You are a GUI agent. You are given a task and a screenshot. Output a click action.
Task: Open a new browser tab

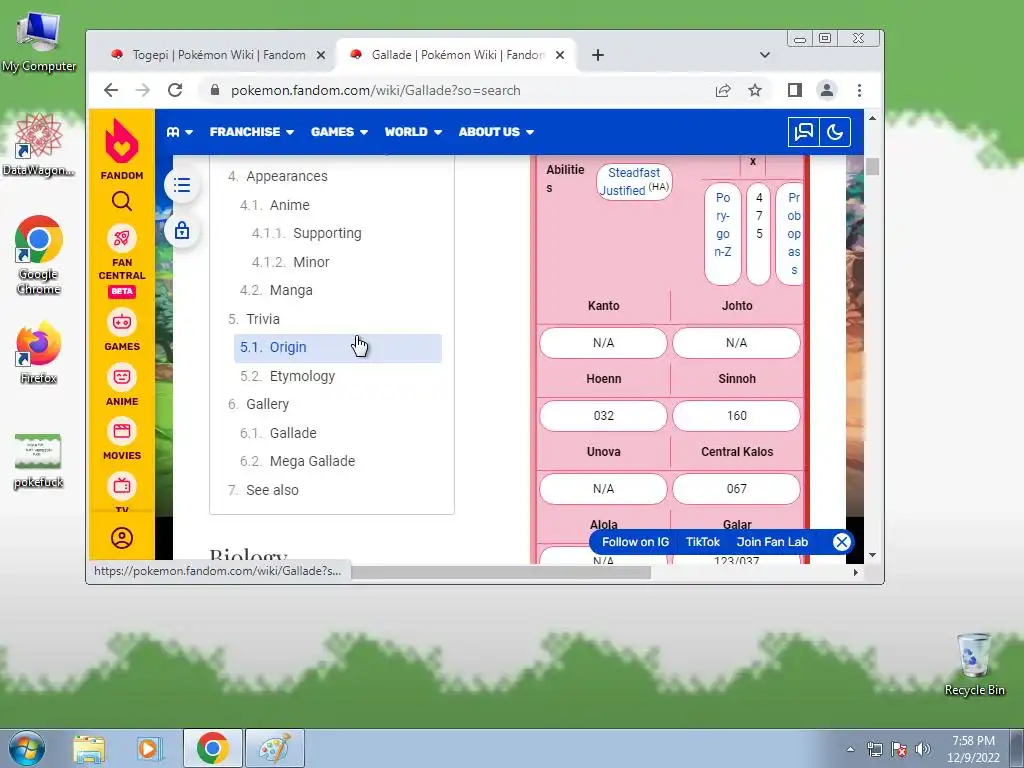click(598, 55)
